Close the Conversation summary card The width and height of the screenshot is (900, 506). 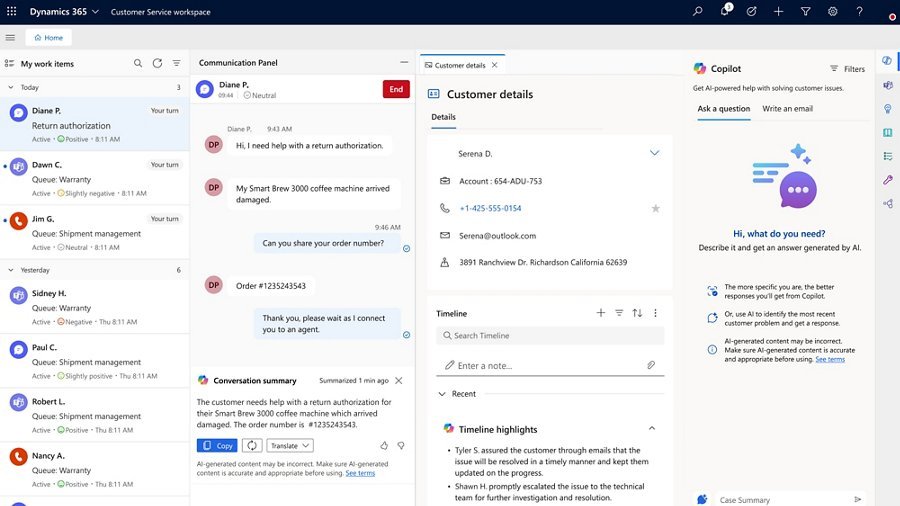click(x=399, y=380)
